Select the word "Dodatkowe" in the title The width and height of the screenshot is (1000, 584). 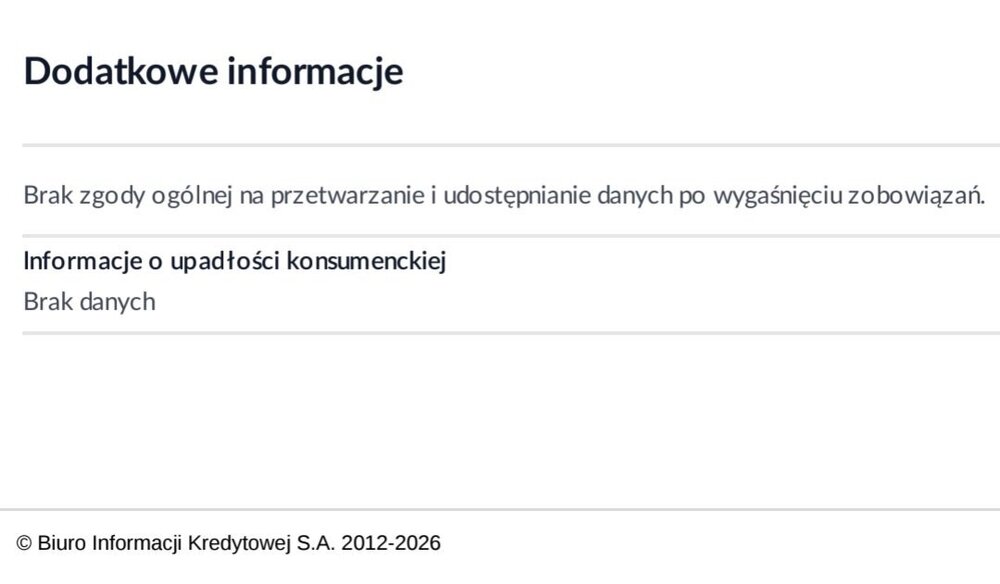click(121, 70)
